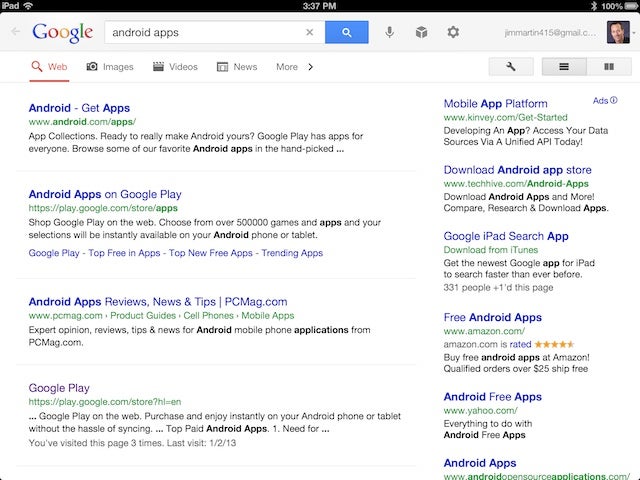The image size is (640, 480).
Task: Tap the Bluetooth status bar icon
Action: [594, 5]
